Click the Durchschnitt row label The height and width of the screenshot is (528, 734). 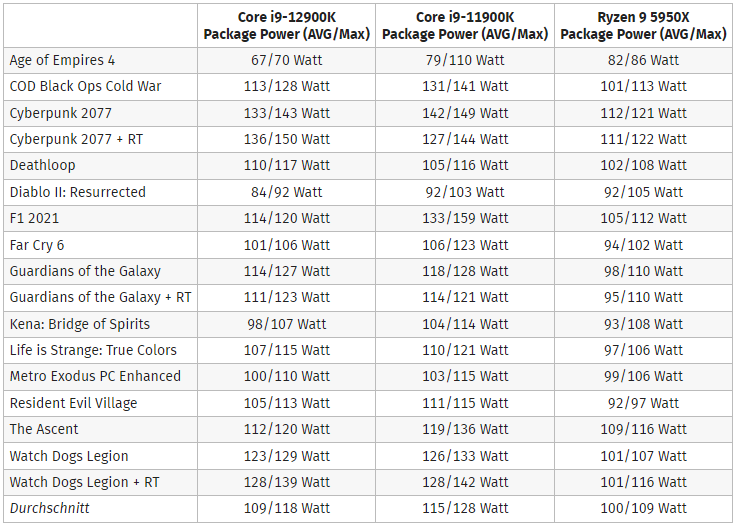49,508
